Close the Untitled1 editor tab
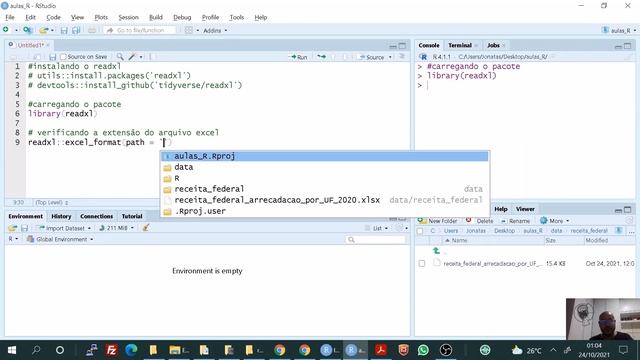 pos(48,45)
